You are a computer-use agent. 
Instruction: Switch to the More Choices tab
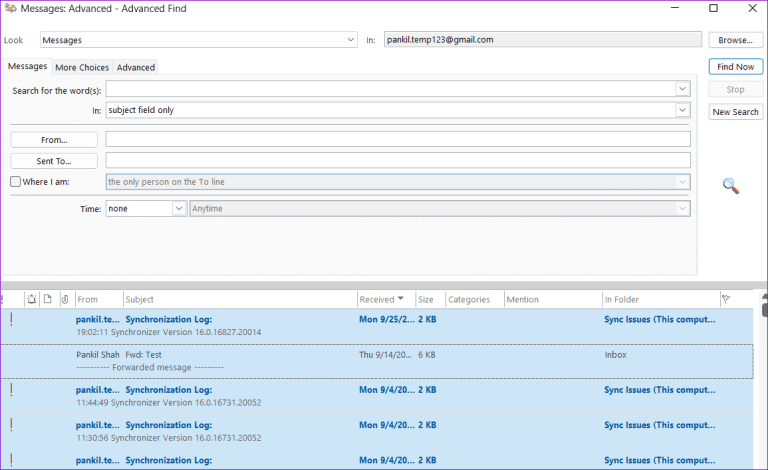pos(82,67)
